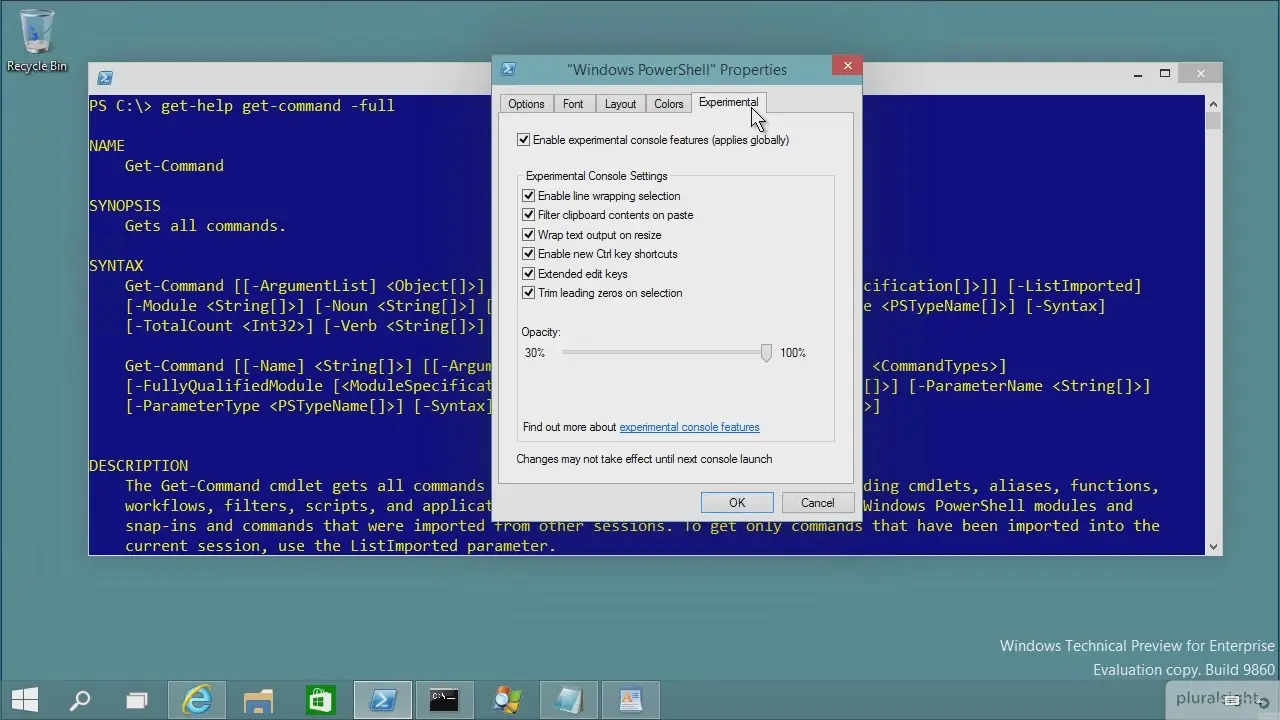Open the taskbar Search magnifier

click(80, 700)
